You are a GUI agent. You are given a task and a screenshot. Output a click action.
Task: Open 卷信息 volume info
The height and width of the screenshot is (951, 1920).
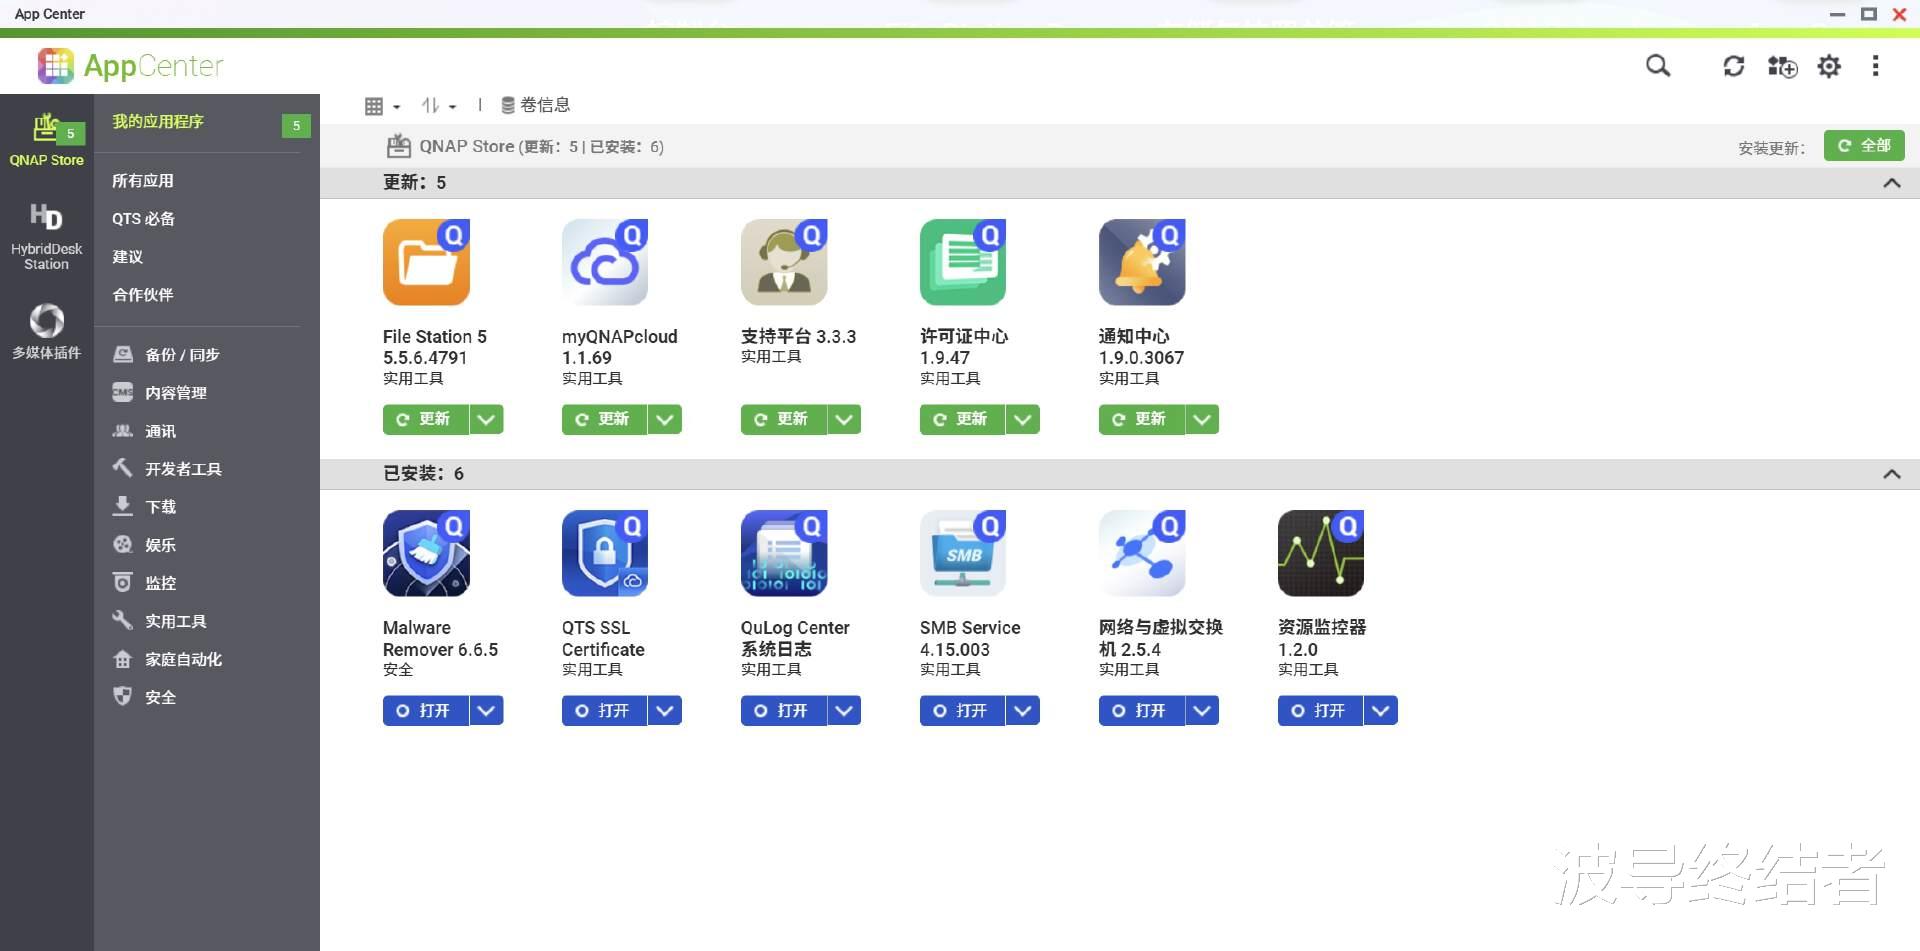(x=535, y=105)
